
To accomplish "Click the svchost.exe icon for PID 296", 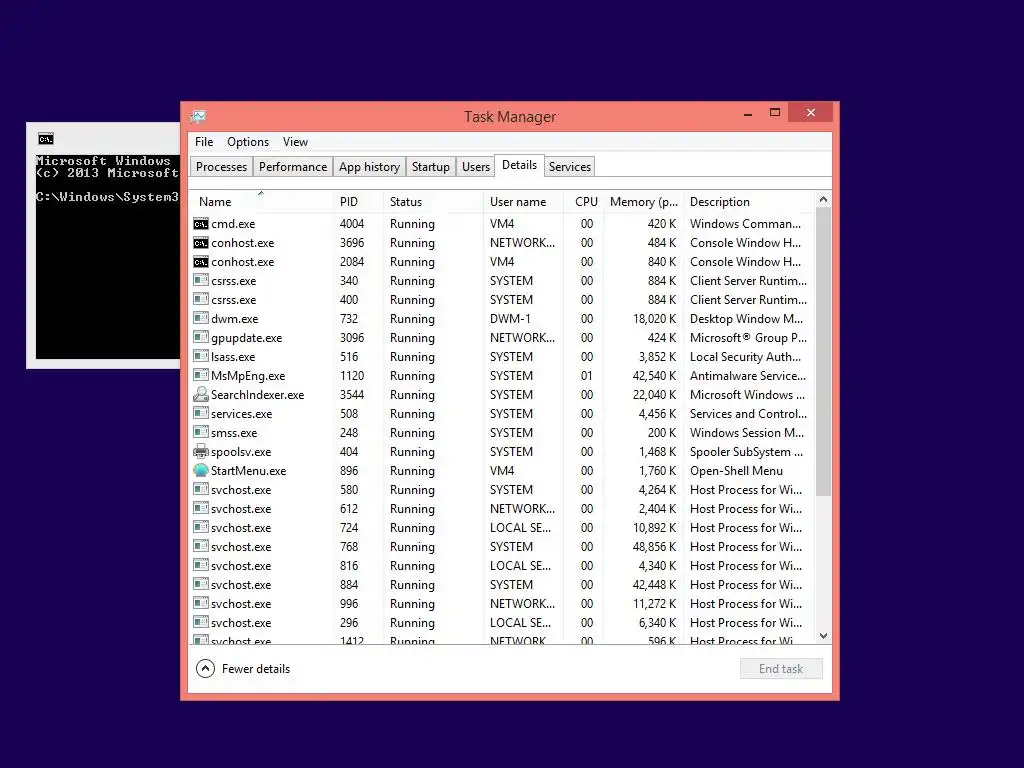I will coord(200,622).
